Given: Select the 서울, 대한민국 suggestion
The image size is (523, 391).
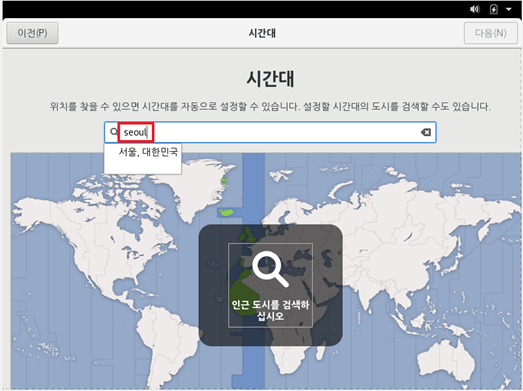Looking at the screenshot, I should coord(148,152).
